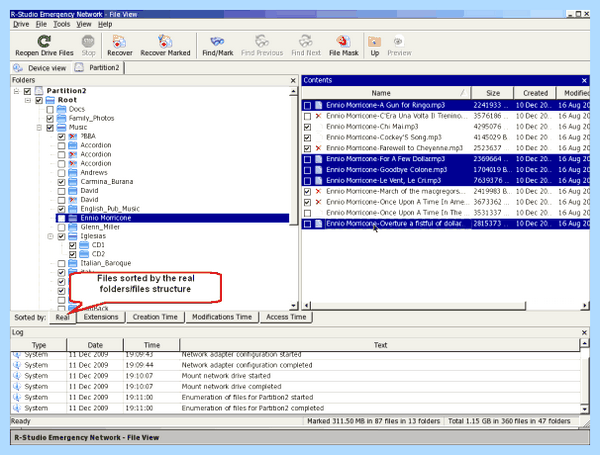Select the Carmina_Burana folder row
The width and height of the screenshot is (600, 455).
[x=107, y=182]
